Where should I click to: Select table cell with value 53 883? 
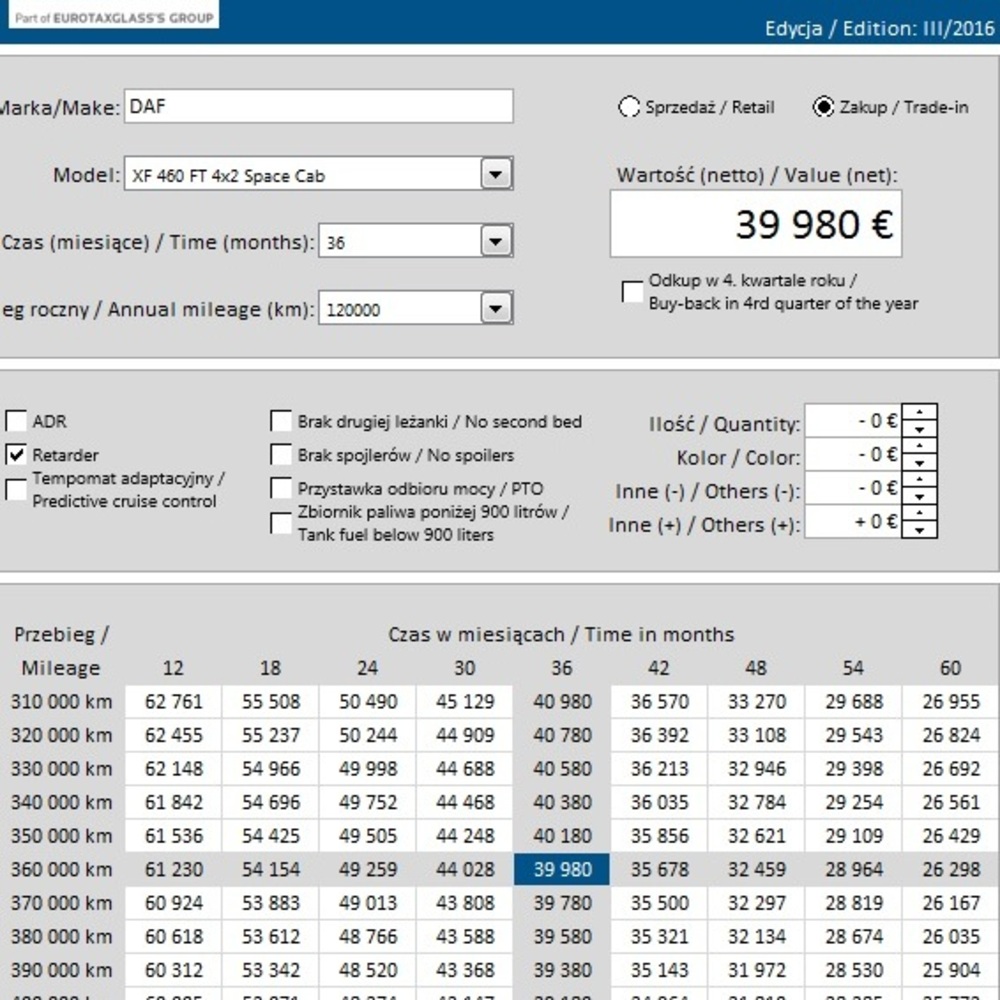[270, 903]
